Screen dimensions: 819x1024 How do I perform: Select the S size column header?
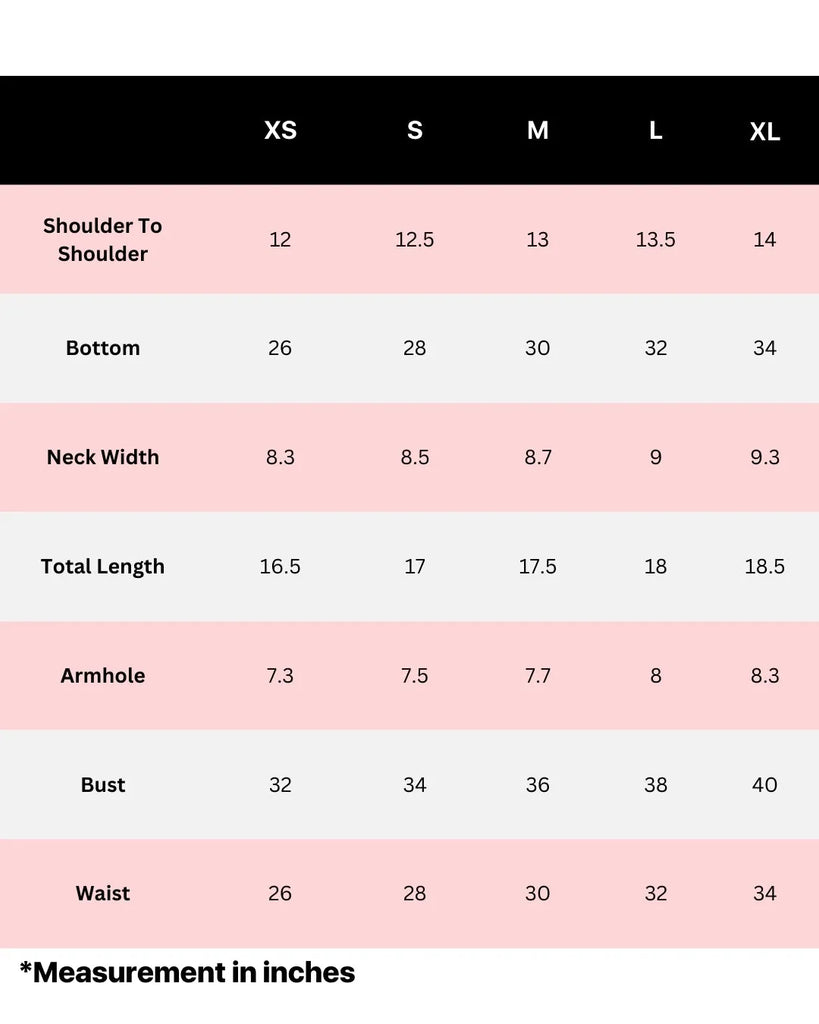coord(415,130)
